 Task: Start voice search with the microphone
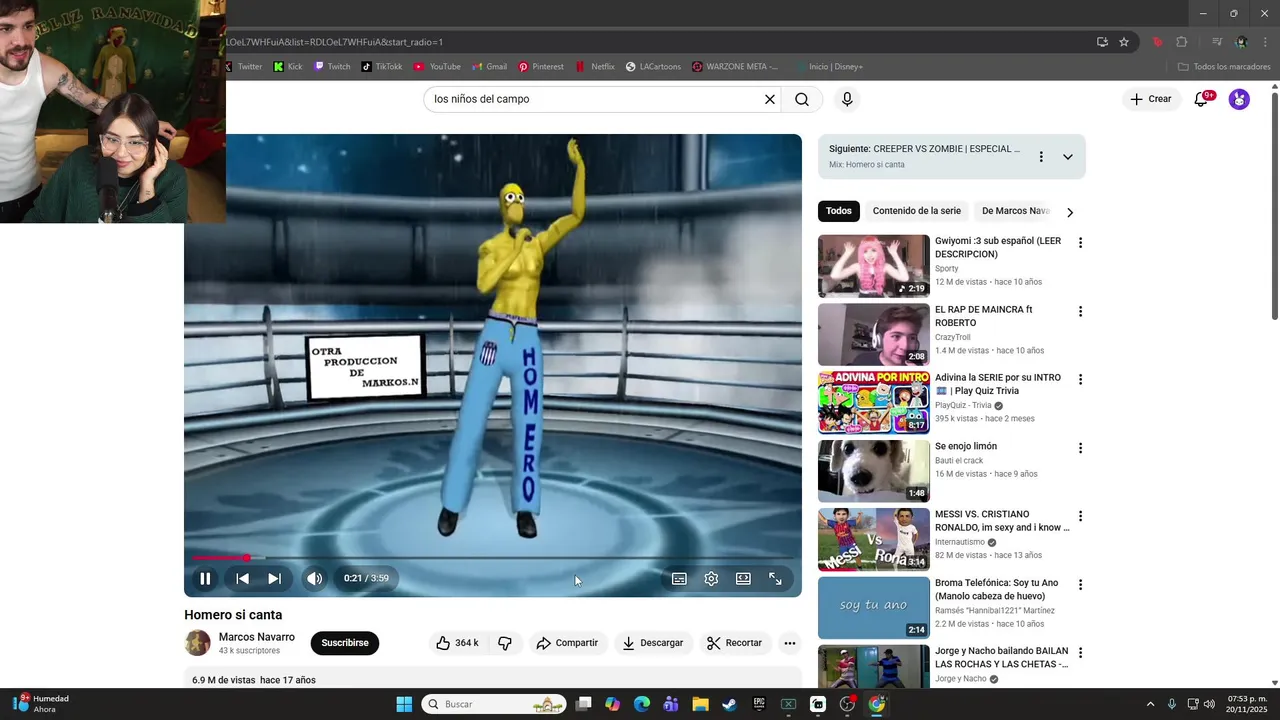(x=847, y=99)
